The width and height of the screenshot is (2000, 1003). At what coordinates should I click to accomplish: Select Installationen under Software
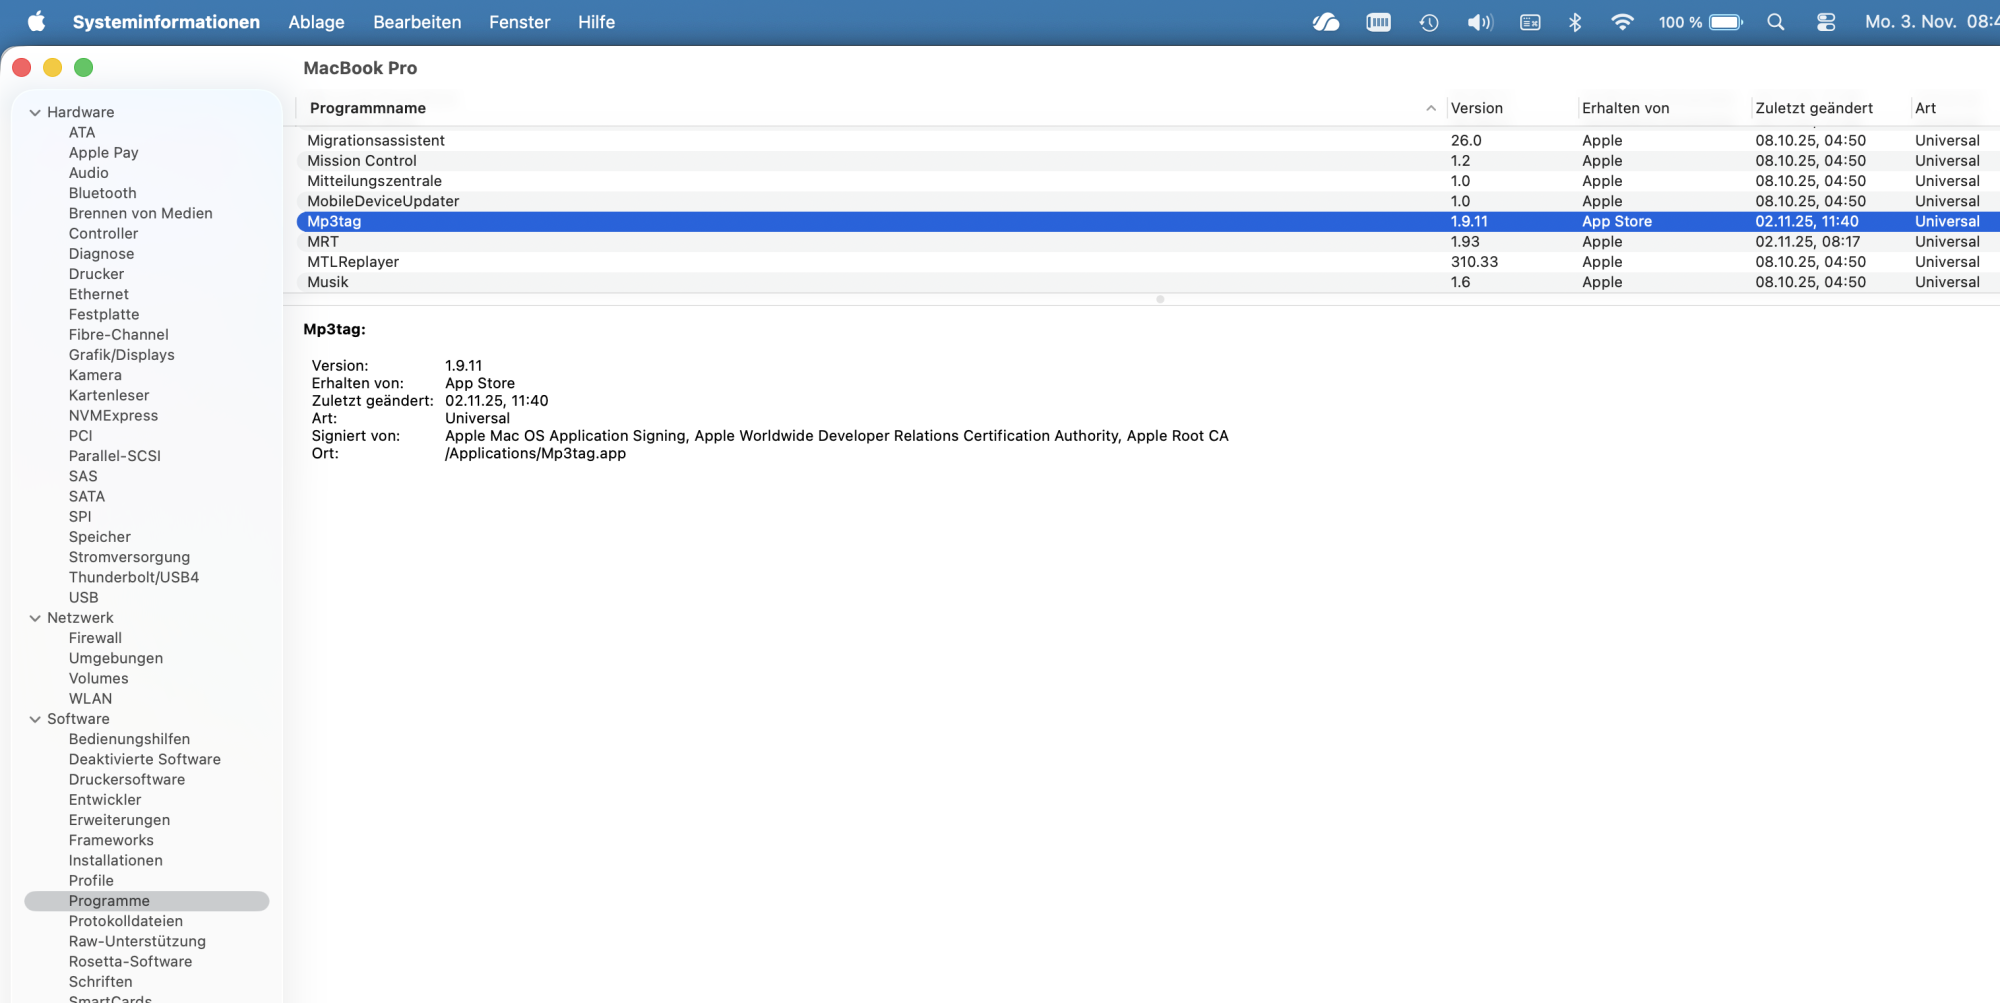[115, 860]
